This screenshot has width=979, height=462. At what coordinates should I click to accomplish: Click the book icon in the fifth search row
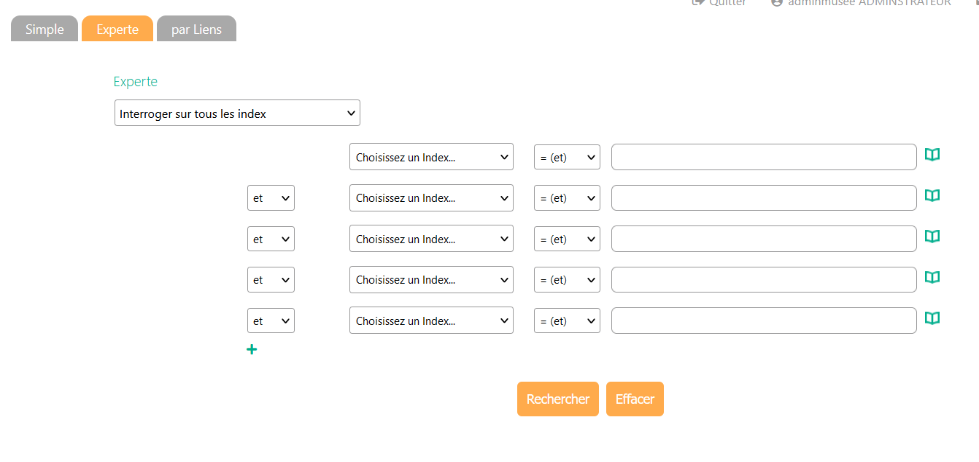click(x=932, y=318)
